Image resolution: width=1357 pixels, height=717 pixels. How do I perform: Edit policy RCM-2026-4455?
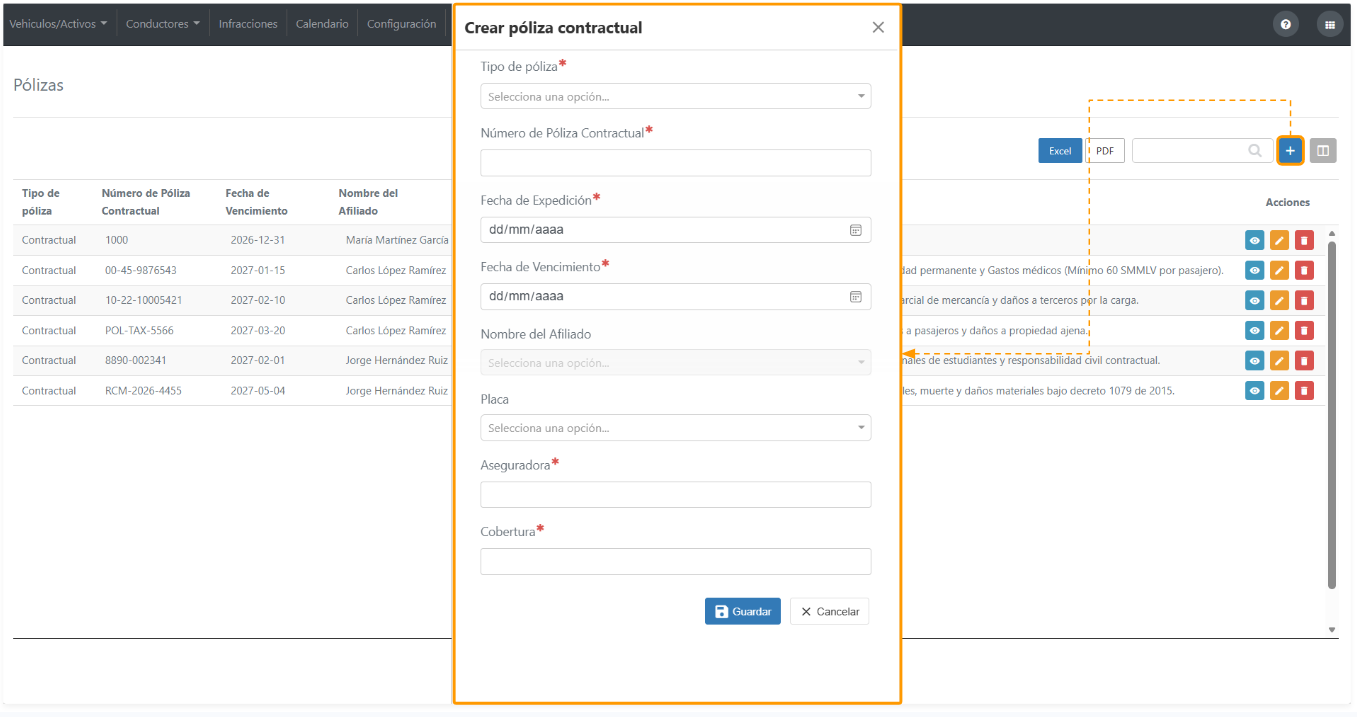[x=1279, y=390]
